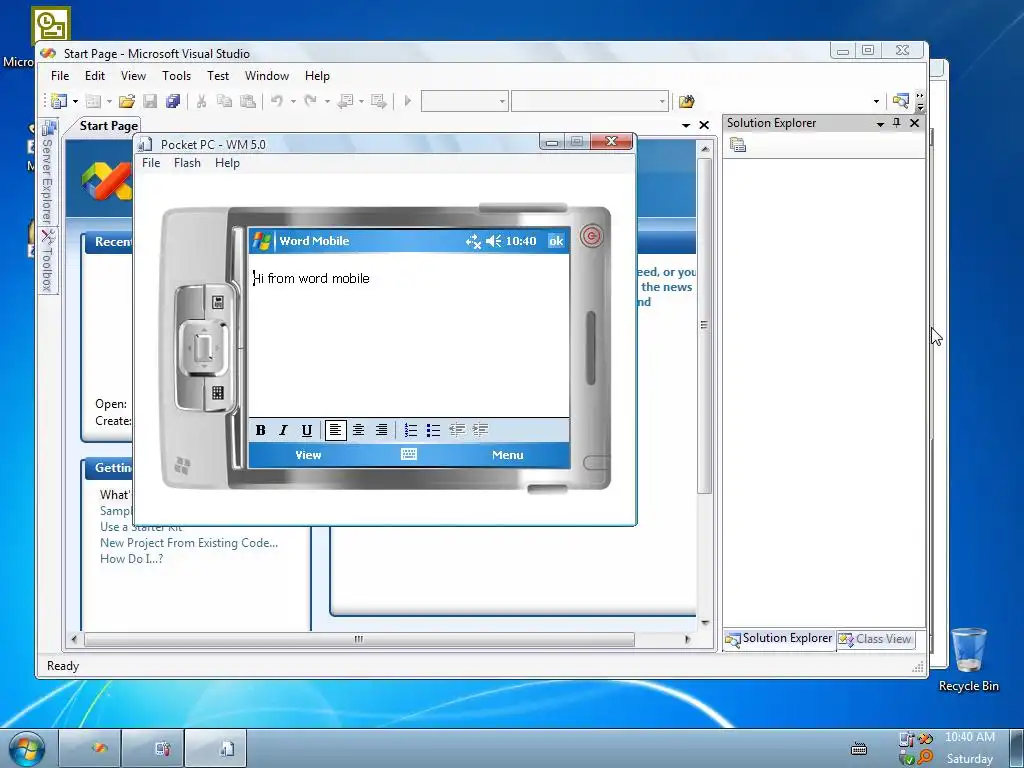Select align left in Word Mobile

click(336, 430)
